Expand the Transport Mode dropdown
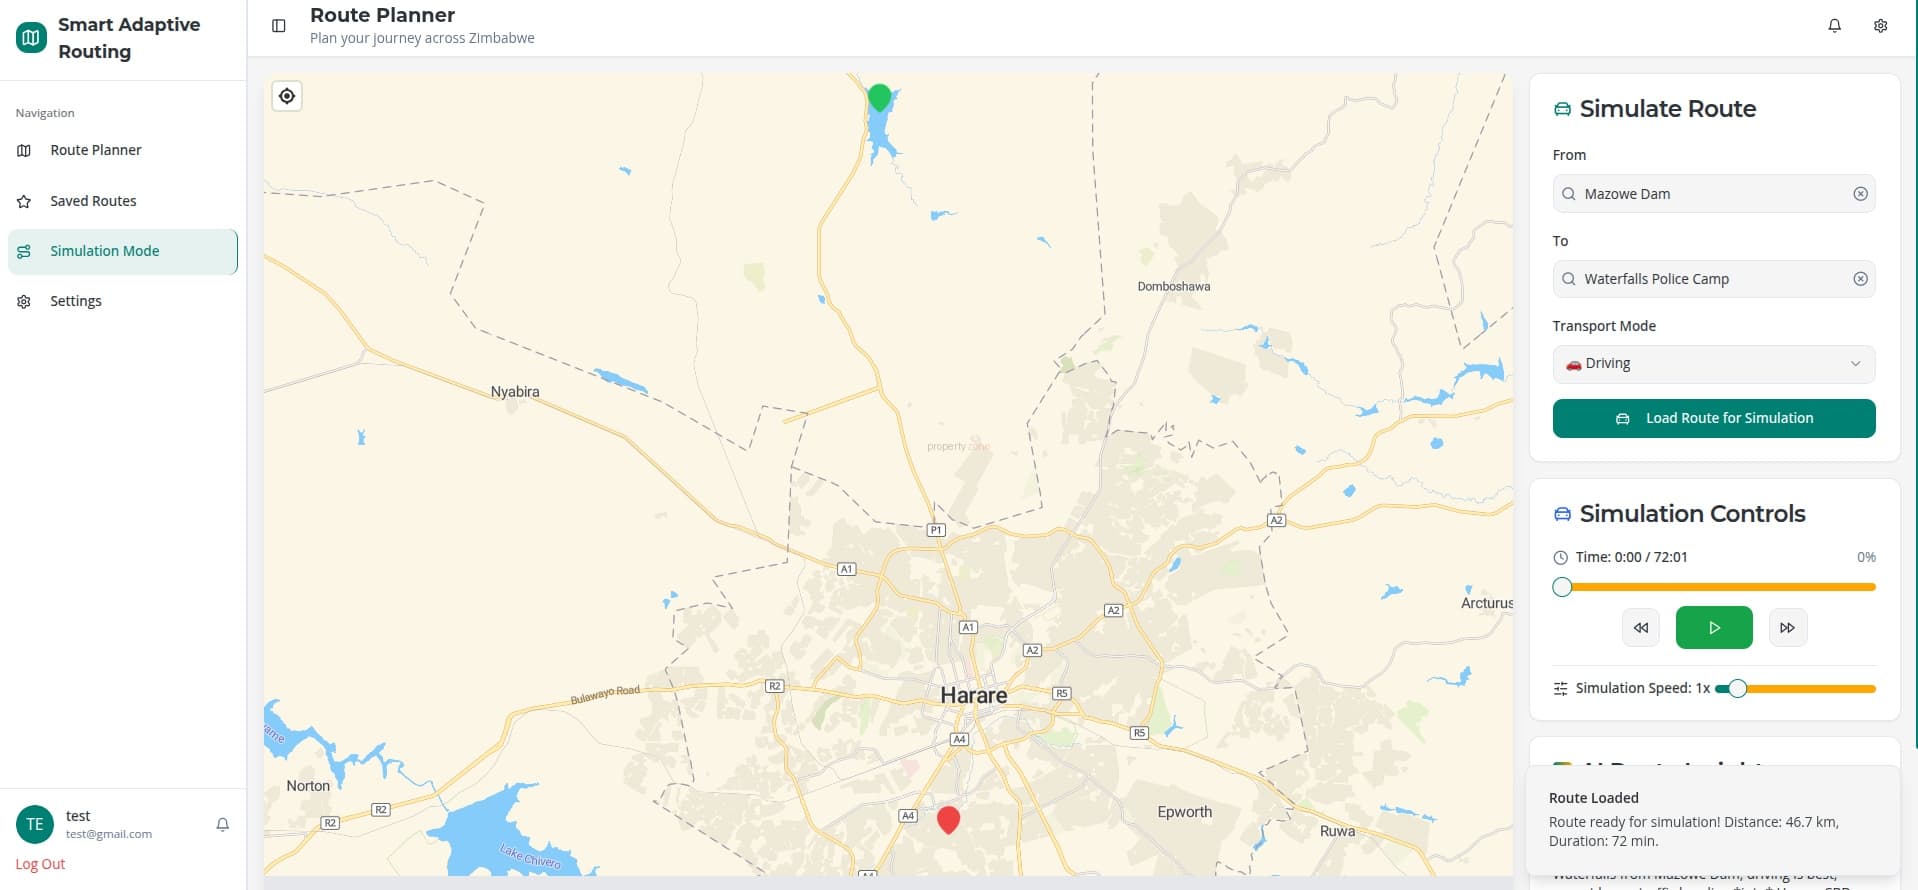 [1713, 364]
